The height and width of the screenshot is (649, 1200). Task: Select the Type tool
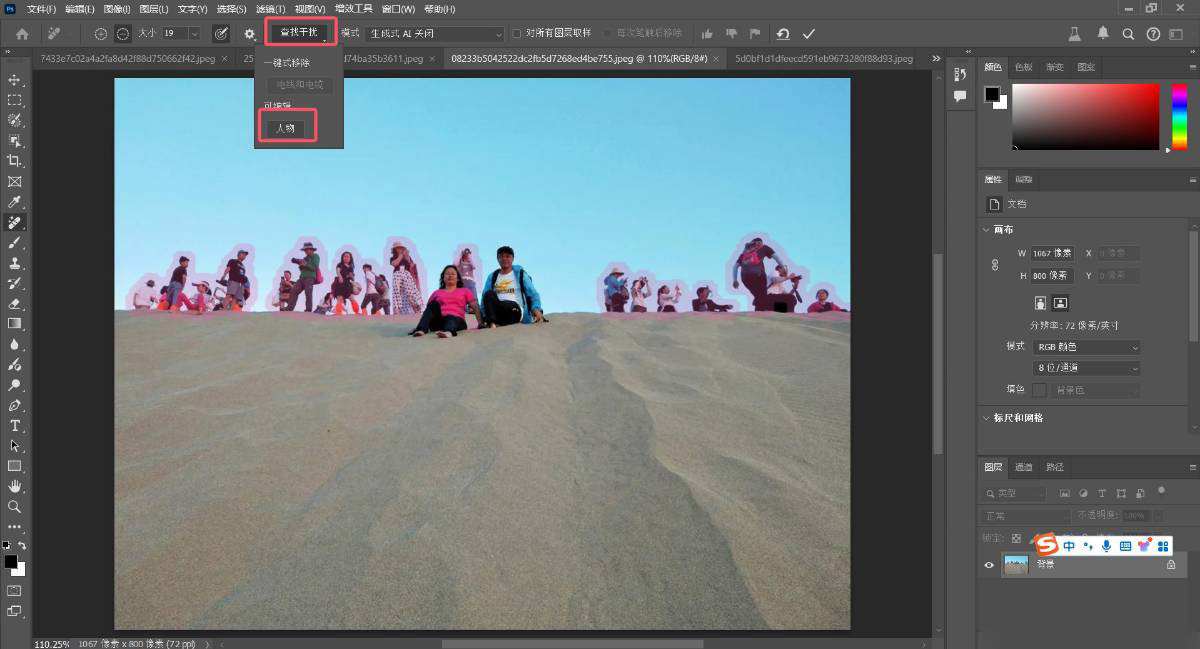click(14, 426)
